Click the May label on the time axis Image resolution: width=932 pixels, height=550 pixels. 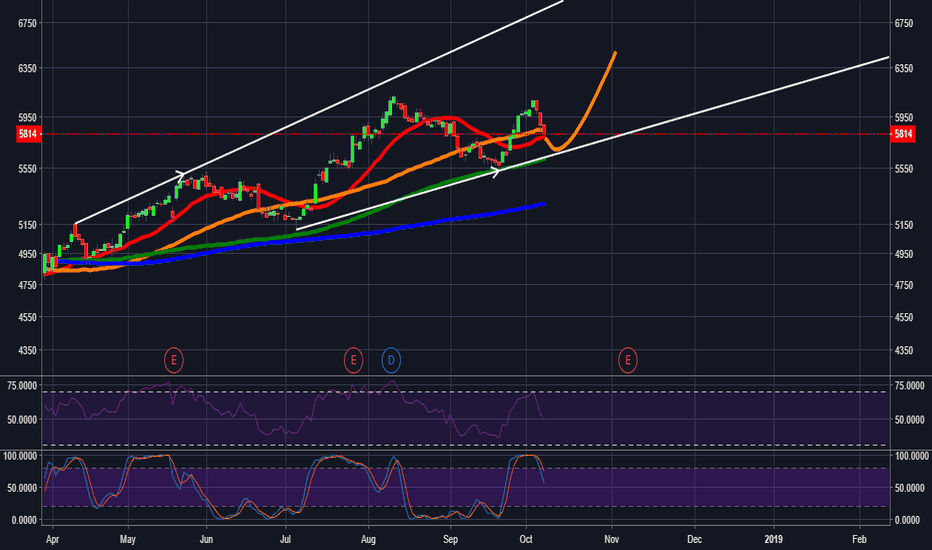[x=128, y=539]
